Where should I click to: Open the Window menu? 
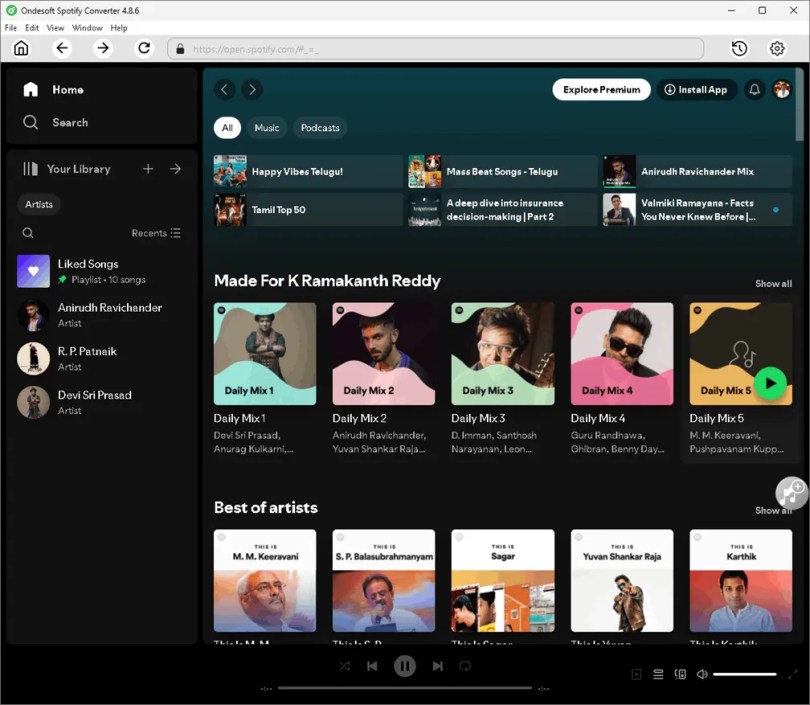click(87, 28)
